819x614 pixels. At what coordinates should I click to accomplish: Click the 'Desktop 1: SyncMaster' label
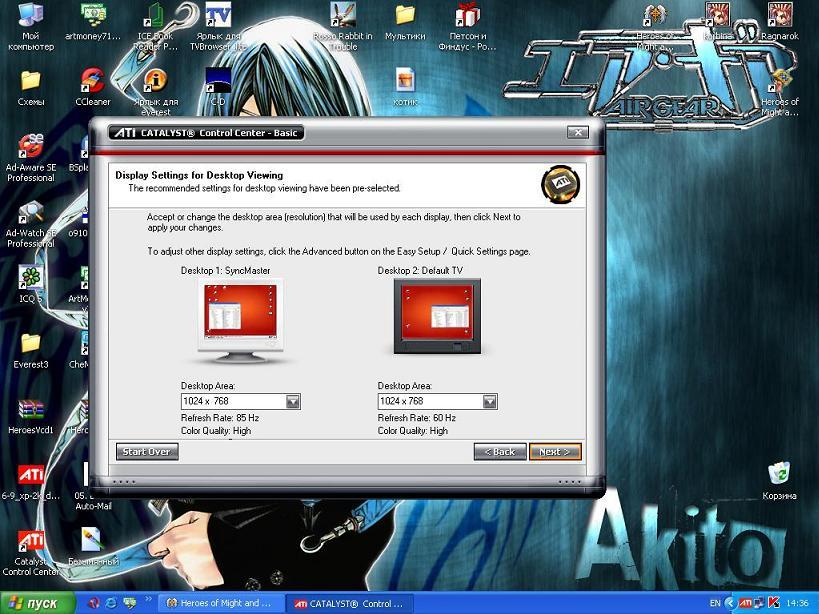tap(226, 270)
